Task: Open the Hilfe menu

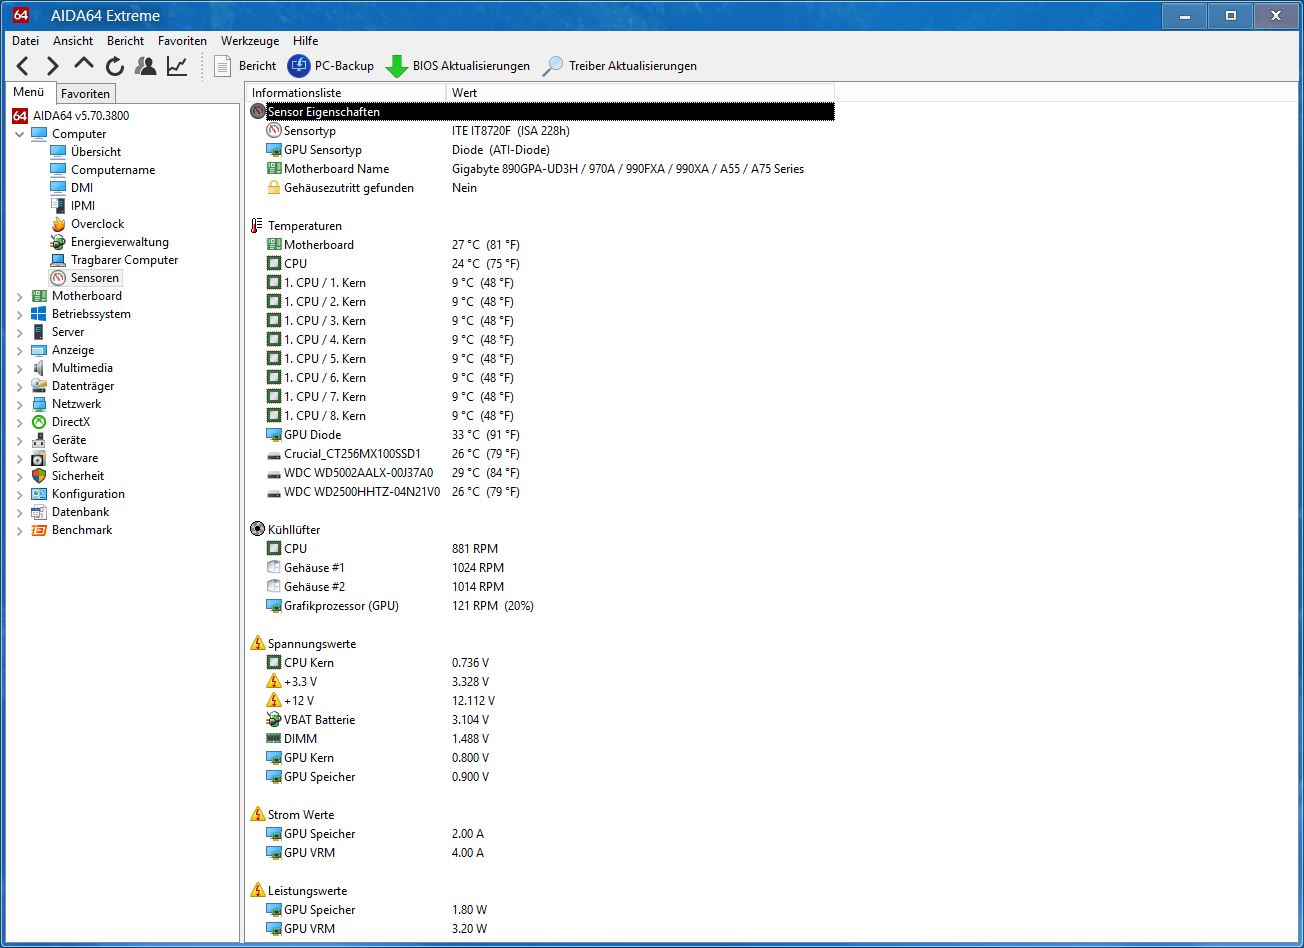Action: pos(306,41)
